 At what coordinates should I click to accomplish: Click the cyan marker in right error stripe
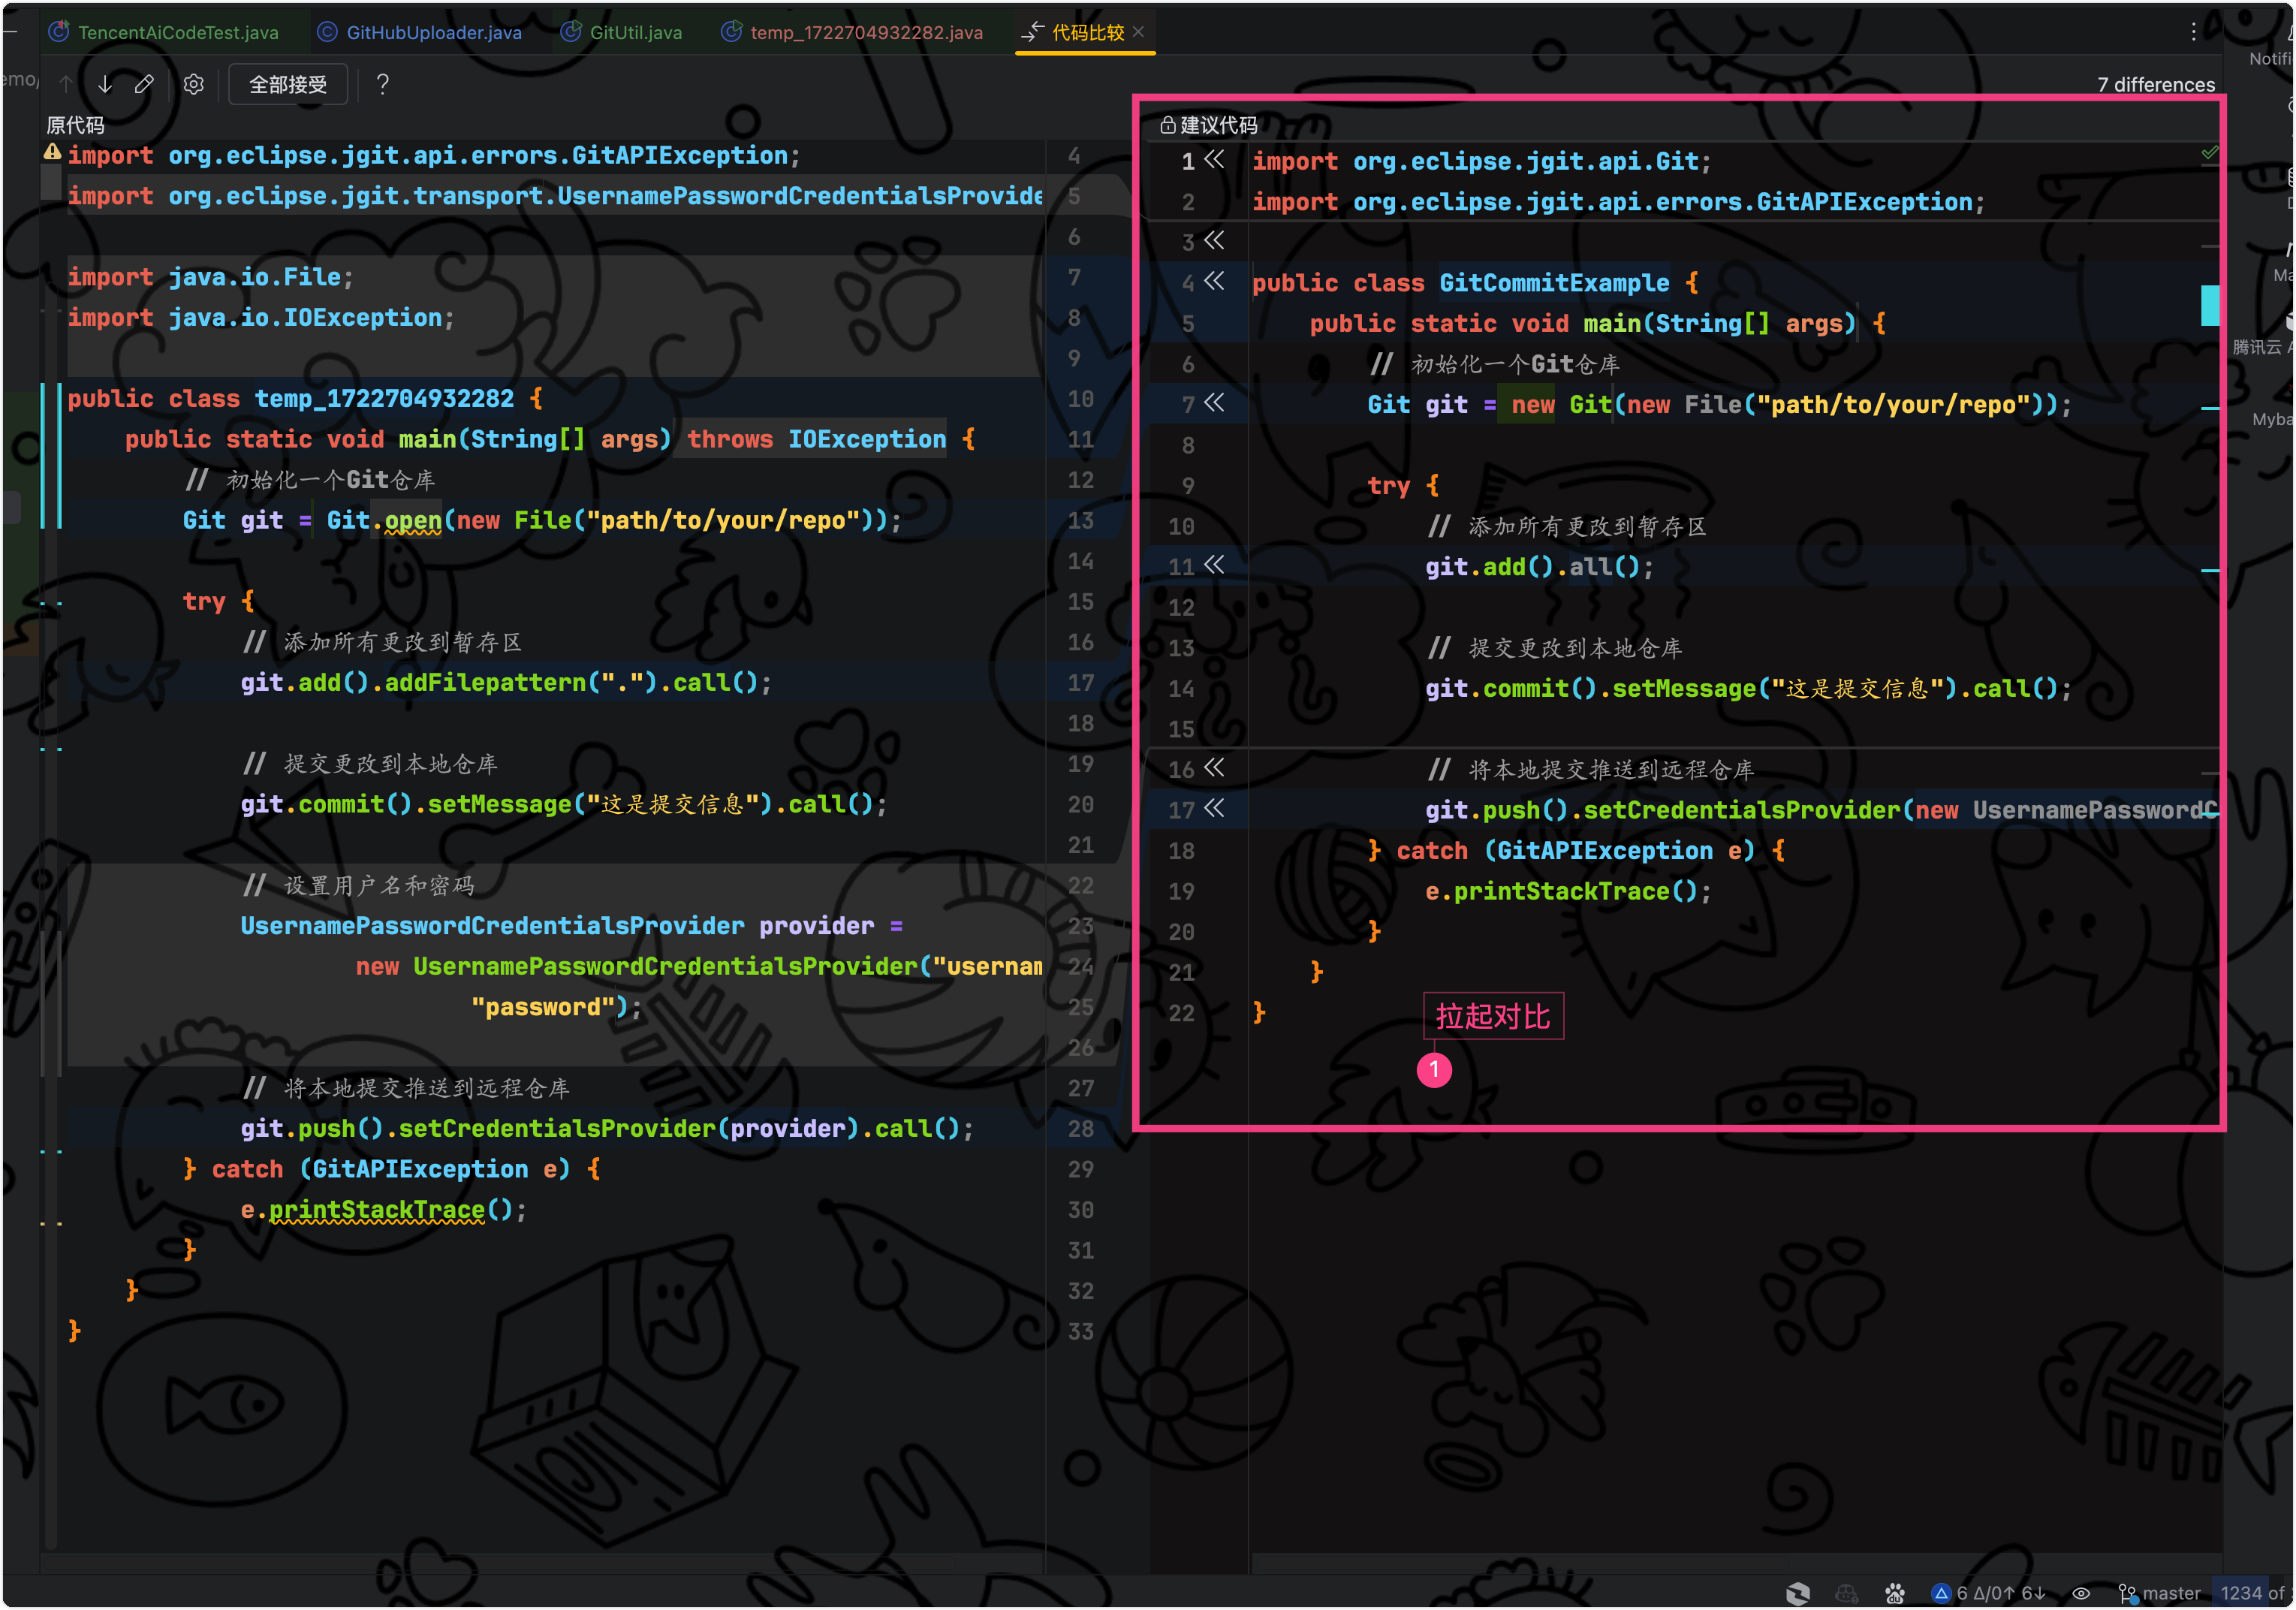2209,306
